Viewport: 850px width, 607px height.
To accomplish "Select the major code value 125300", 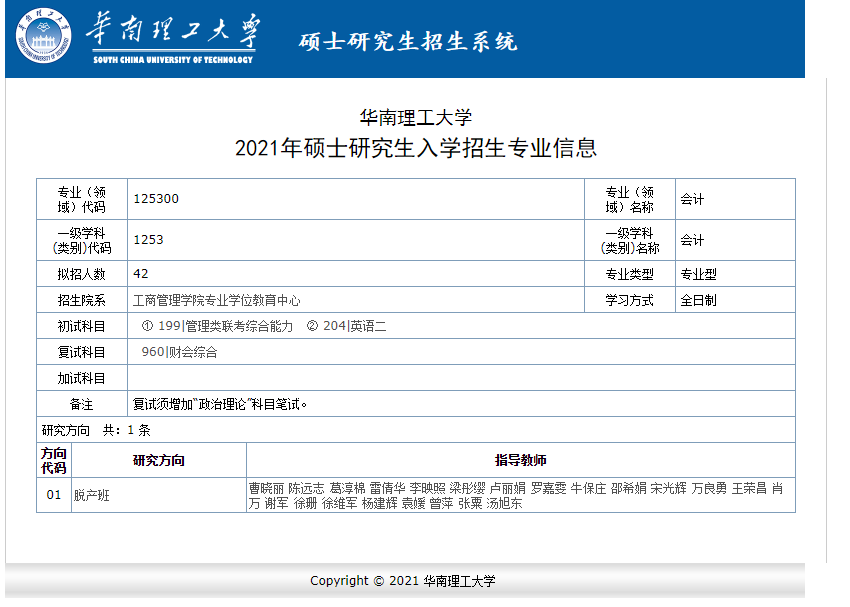I will (156, 199).
